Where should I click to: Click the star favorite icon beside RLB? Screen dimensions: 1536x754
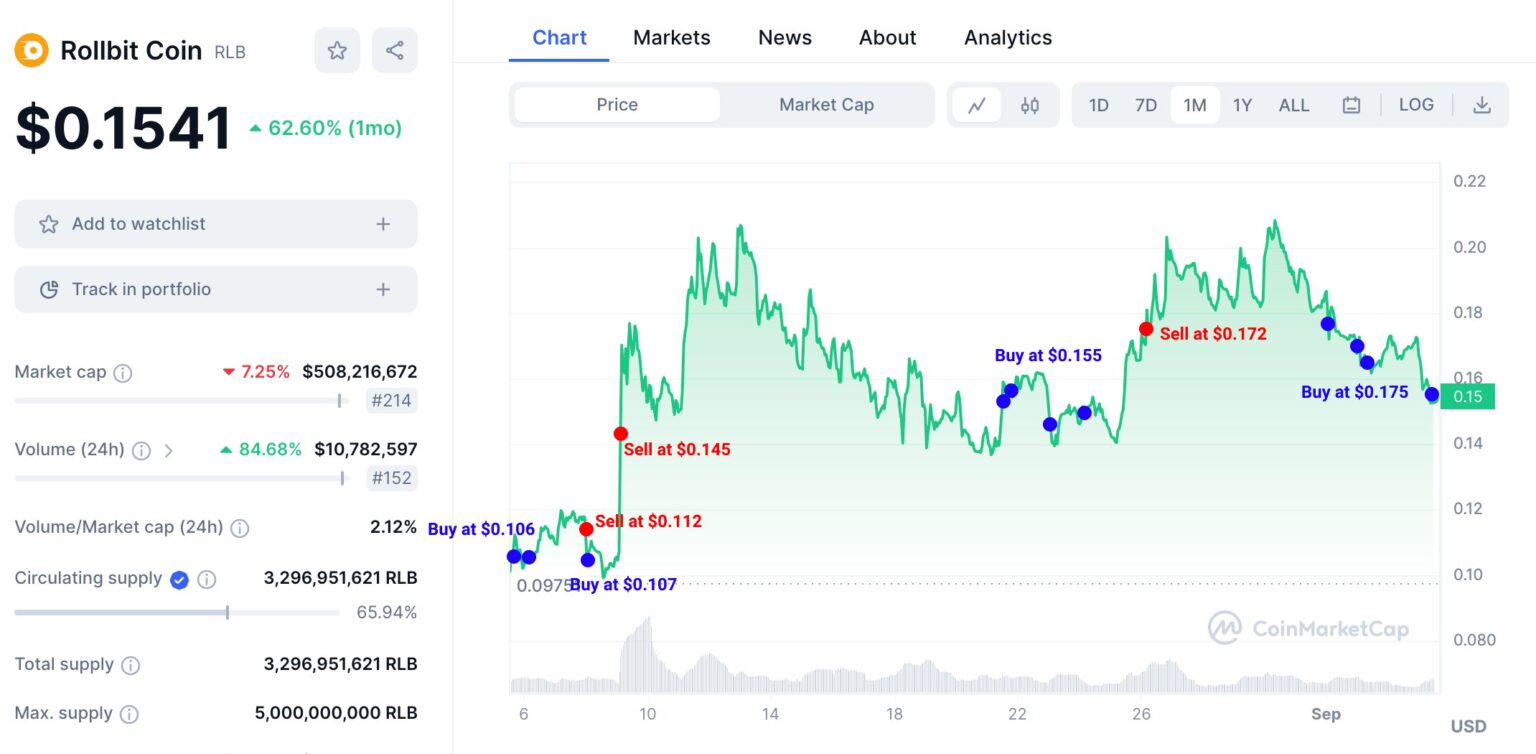point(337,51)
